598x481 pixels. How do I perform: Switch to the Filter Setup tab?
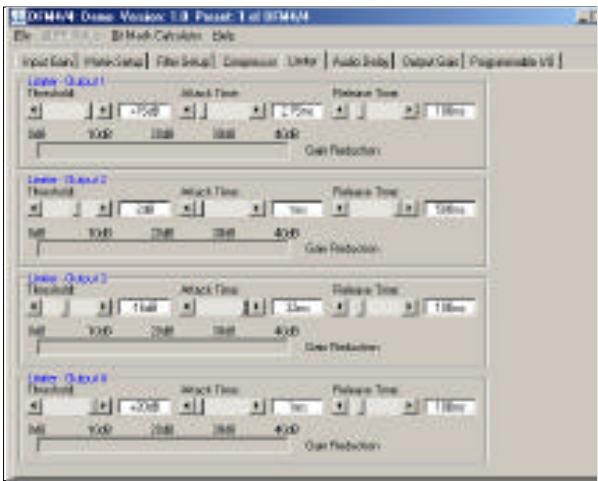(183, 61)
